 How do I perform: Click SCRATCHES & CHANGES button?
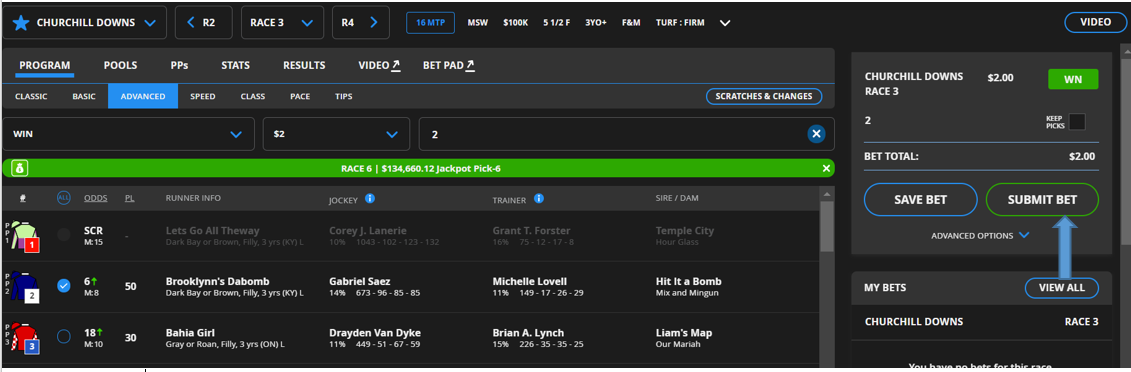click(764, 96)
